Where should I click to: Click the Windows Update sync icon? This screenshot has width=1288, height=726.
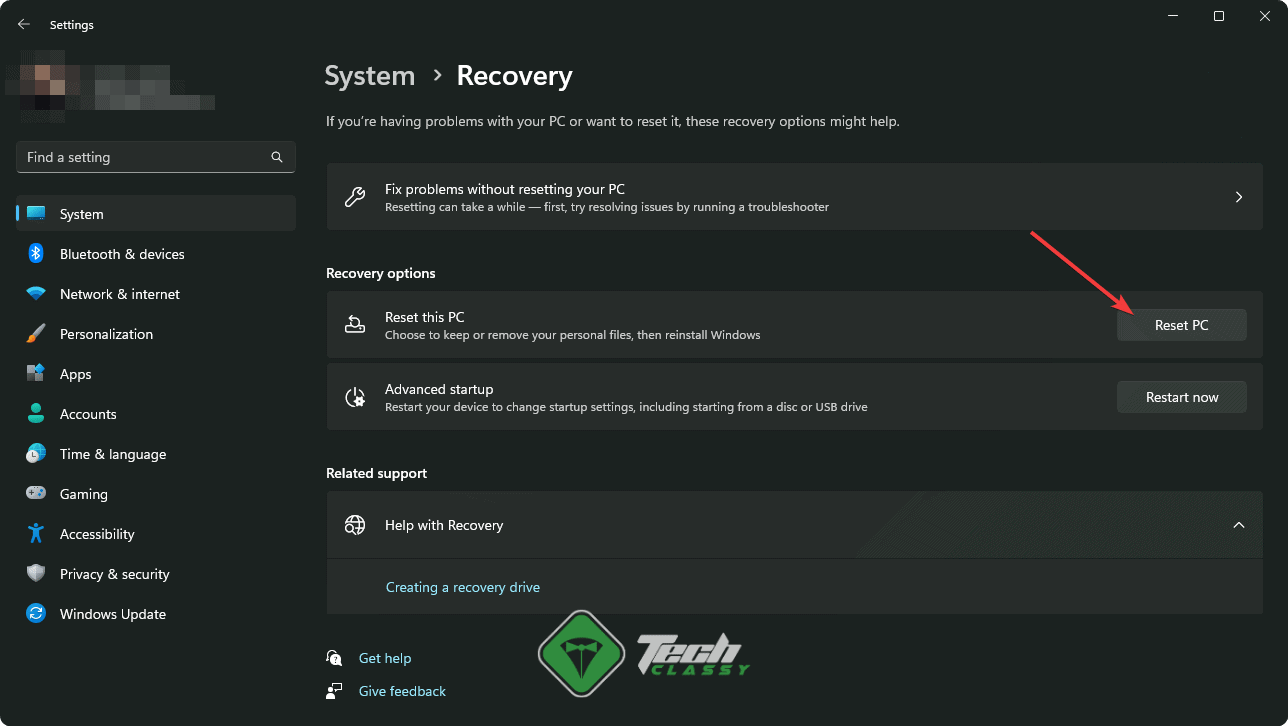[37, 613]
